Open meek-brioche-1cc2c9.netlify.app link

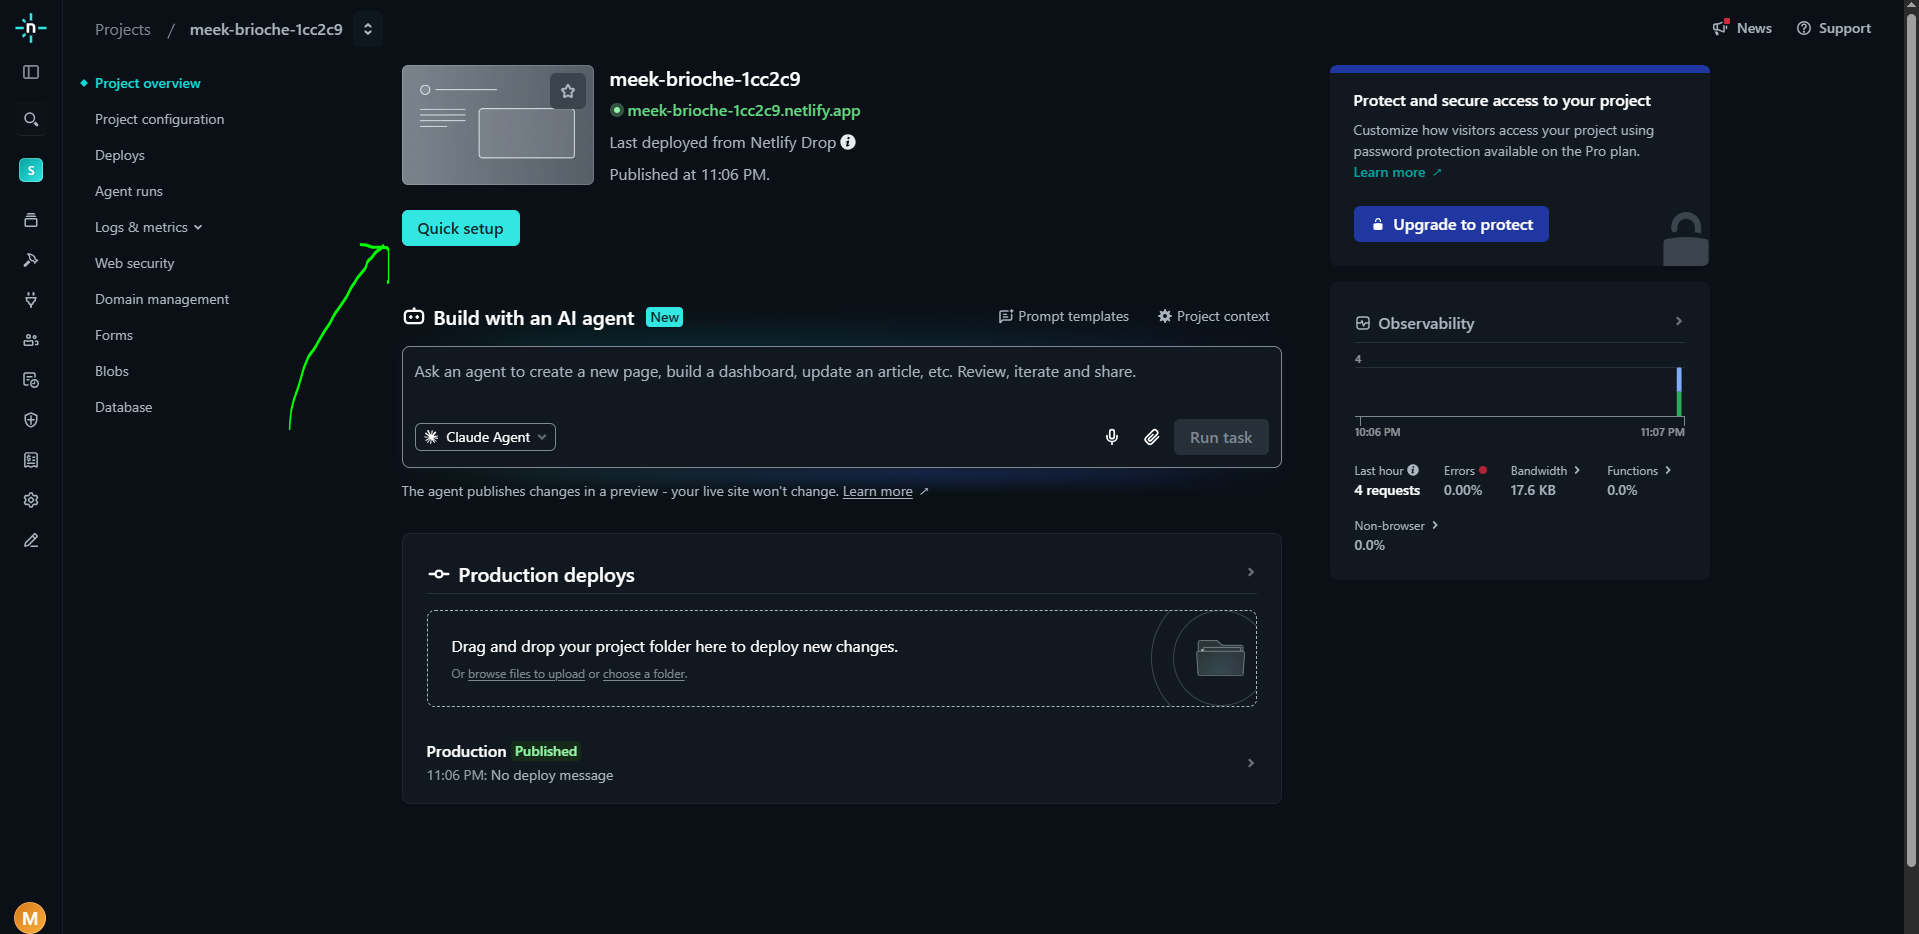pos(743,110)
